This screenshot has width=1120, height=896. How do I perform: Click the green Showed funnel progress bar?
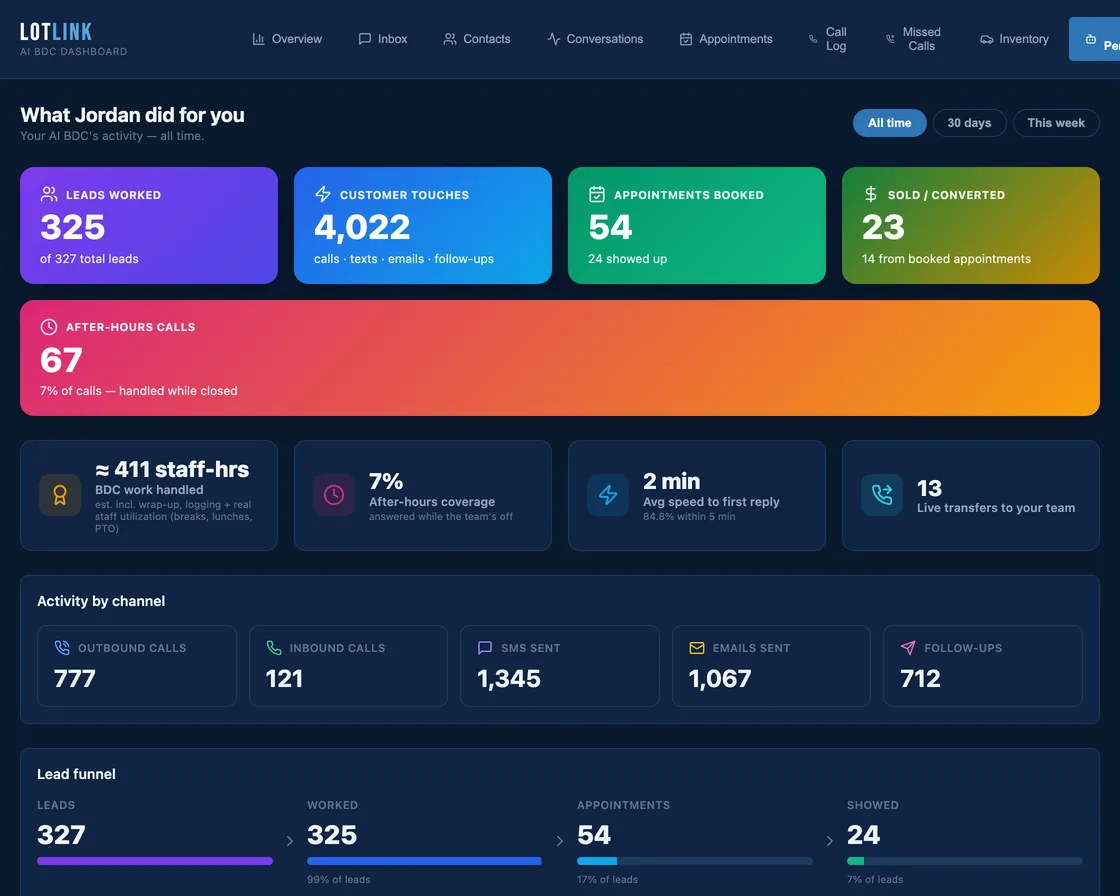click(965, 861)
